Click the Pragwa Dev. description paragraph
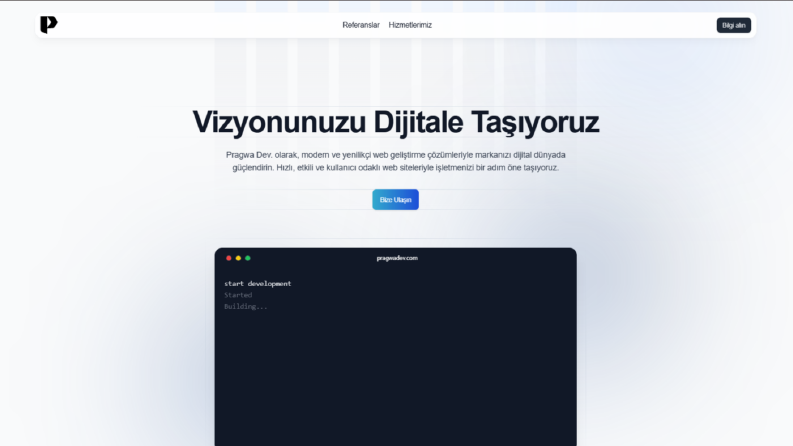 [x=395, y=161]
